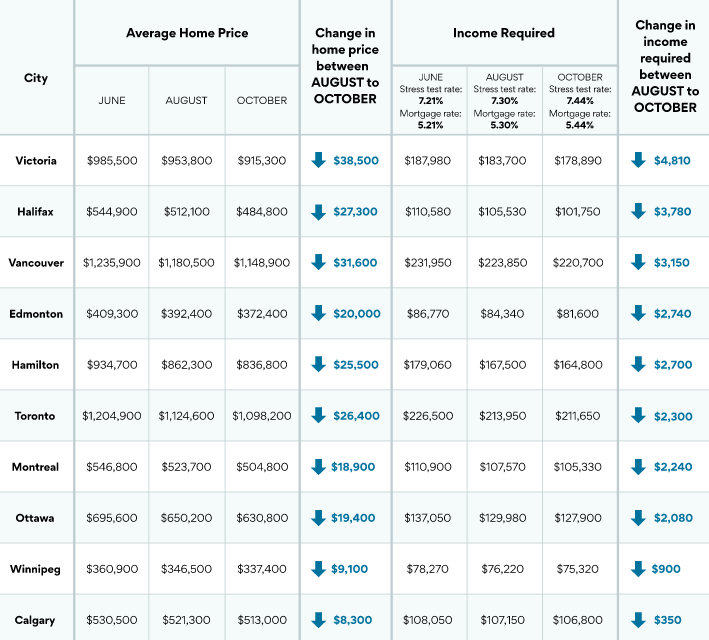
Task: Select the City column header
Action: (36, 78)
